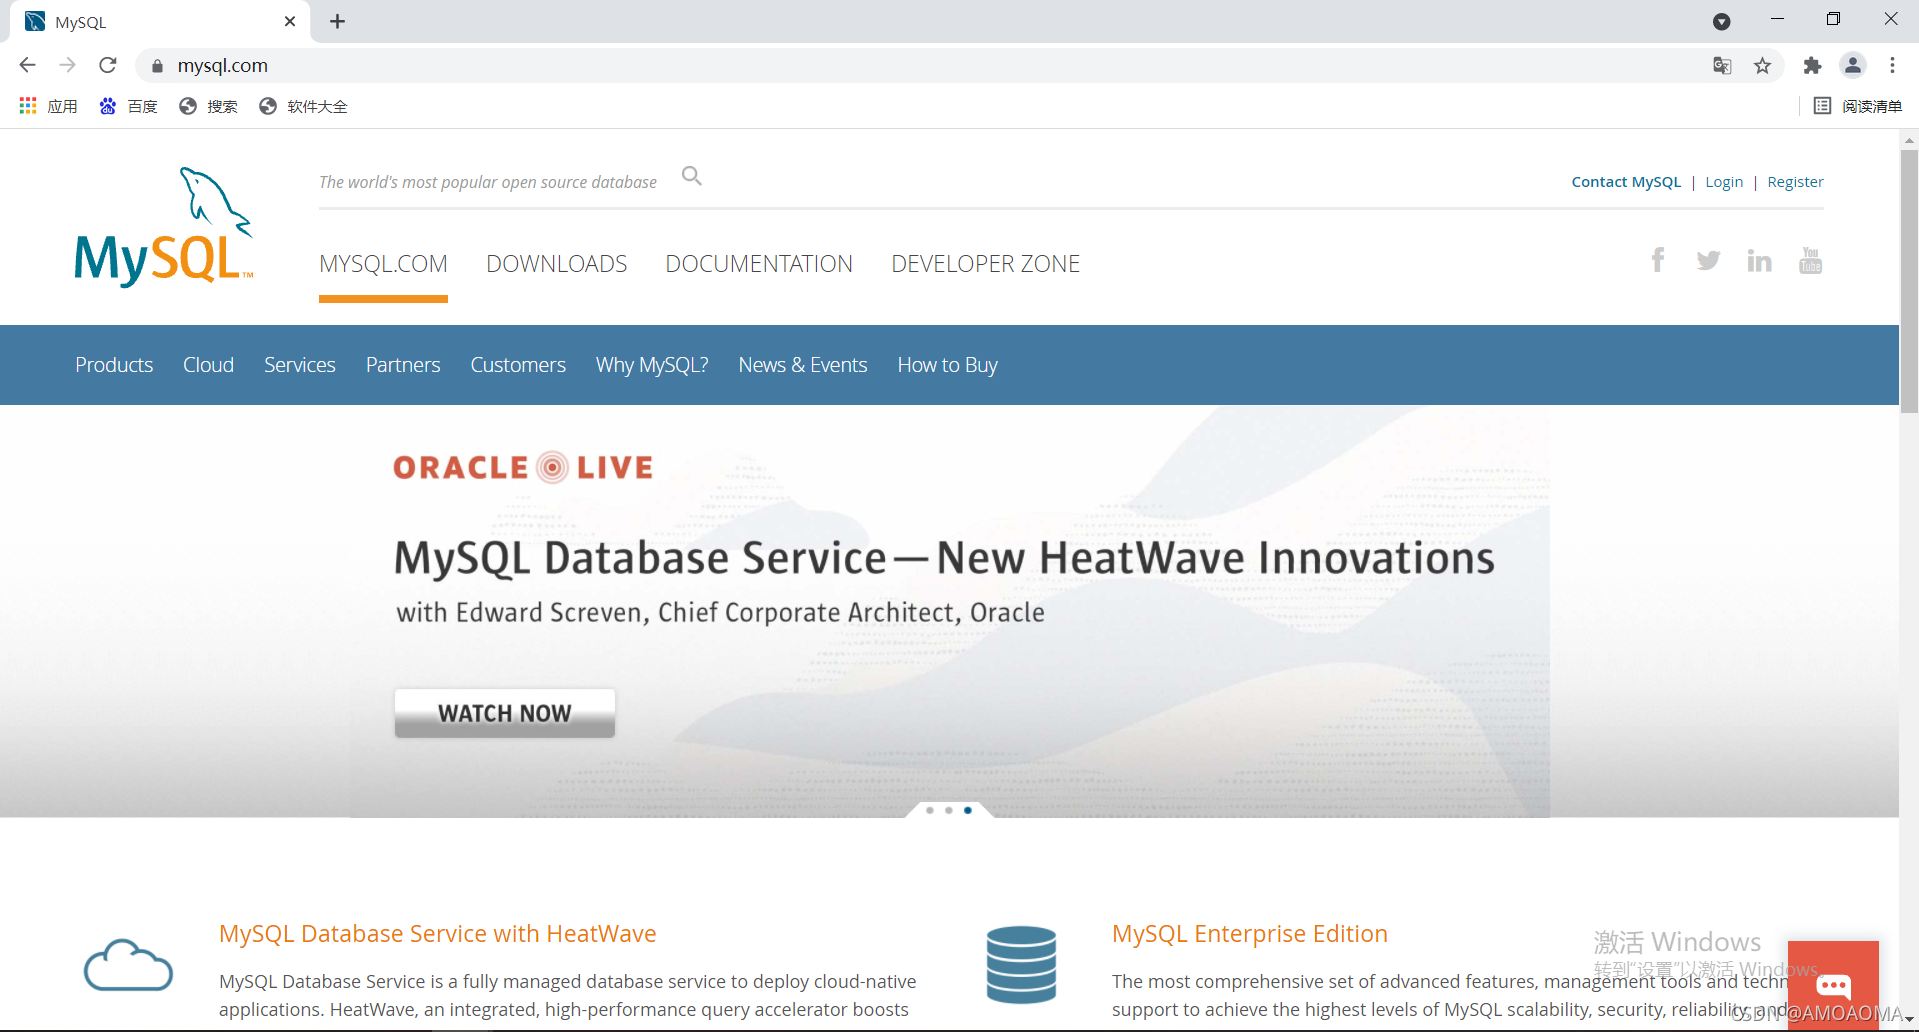
Task: Open the site search magnifier icon
Action: tap(692, 176)
